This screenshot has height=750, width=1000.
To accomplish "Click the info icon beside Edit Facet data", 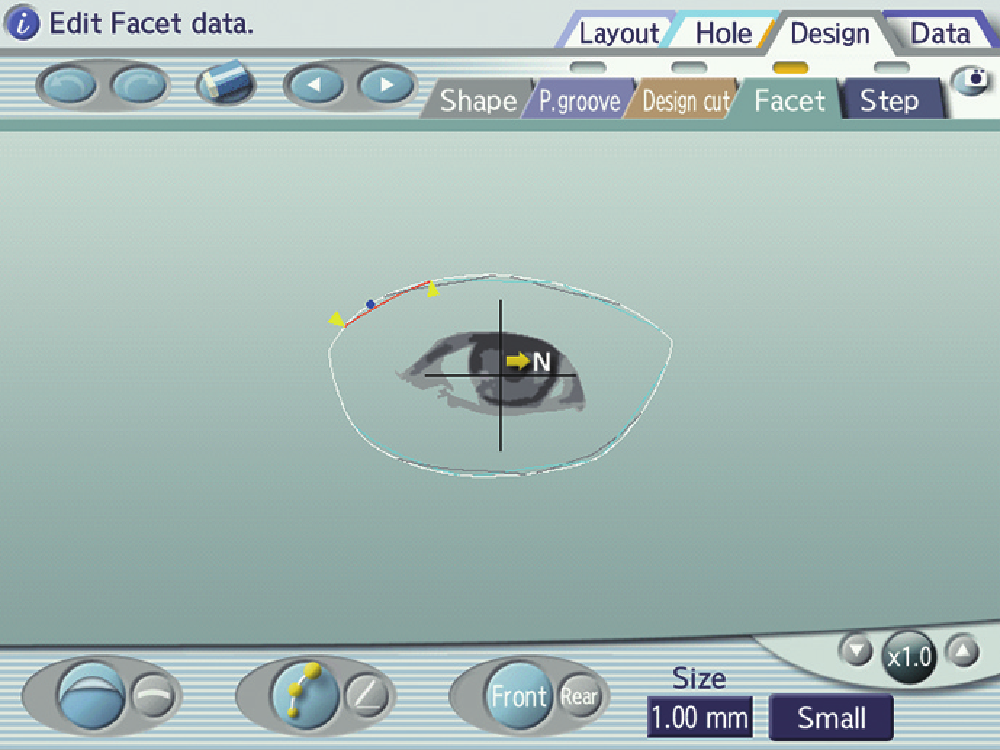I will coord(25,25).
